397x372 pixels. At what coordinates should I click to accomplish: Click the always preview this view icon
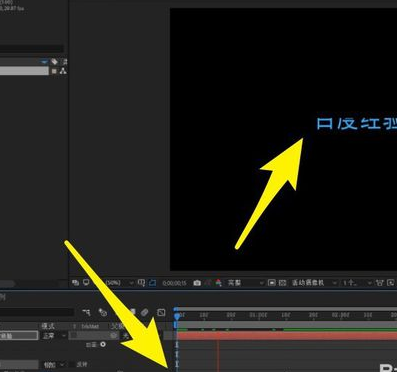[x=76, y=283]
